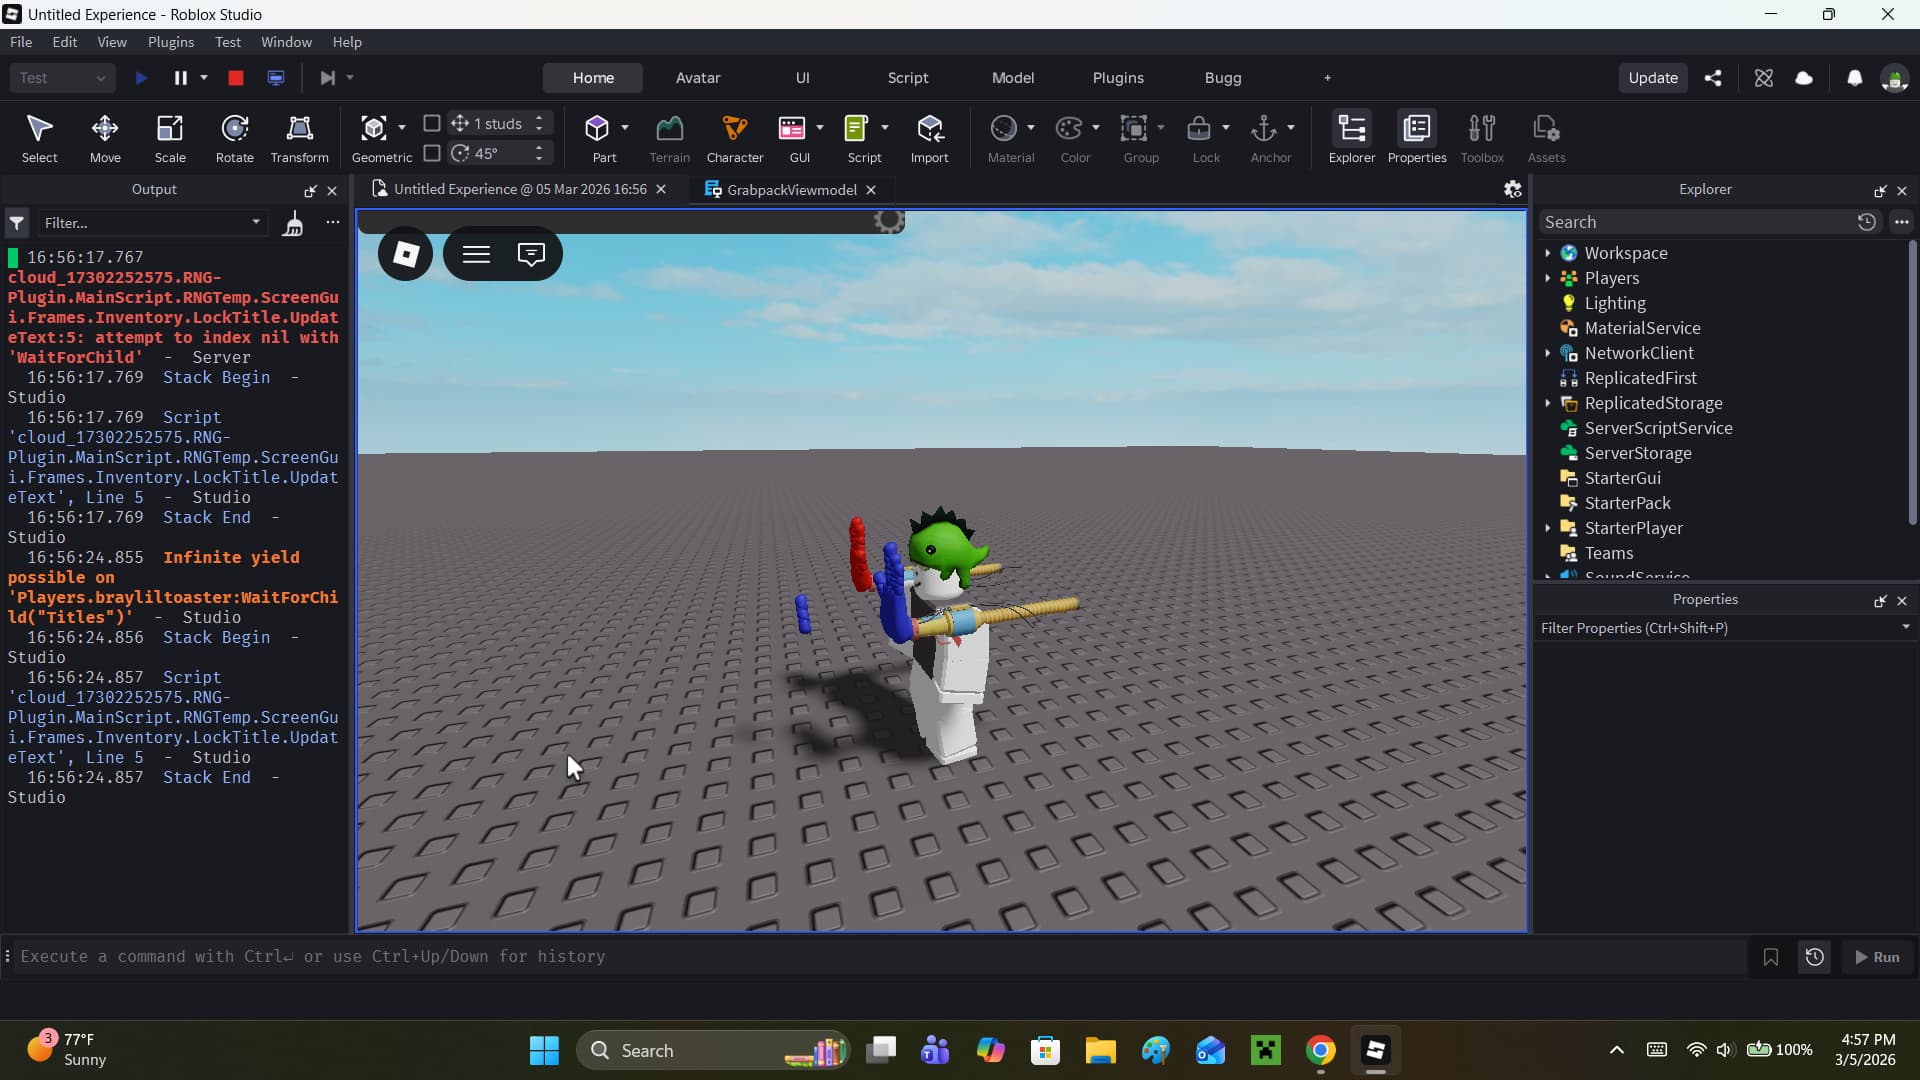Open the Part dropdown arrow
This screenshot has width=1920, height=1080.
(625, 128)
